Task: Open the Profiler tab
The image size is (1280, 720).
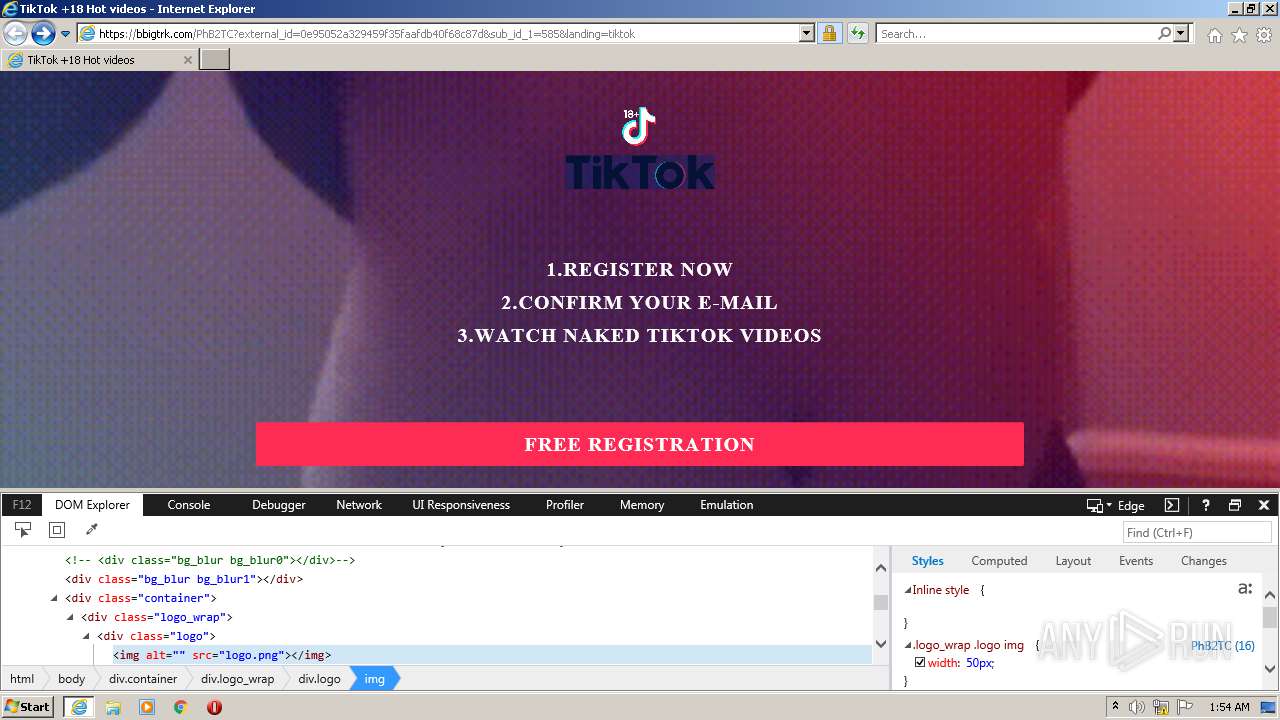Action: coord(565,505)
